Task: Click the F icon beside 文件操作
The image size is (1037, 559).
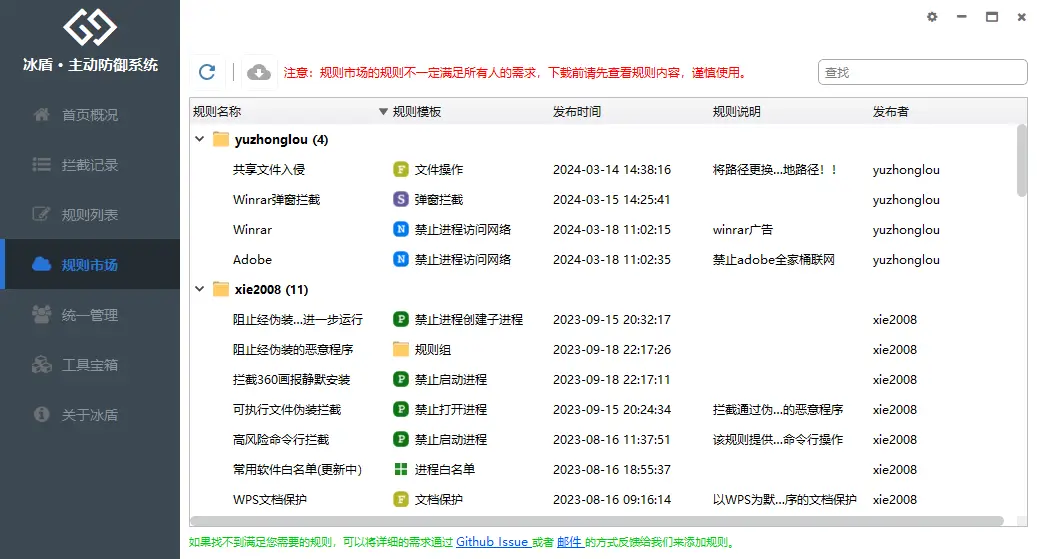Action: 401,170
